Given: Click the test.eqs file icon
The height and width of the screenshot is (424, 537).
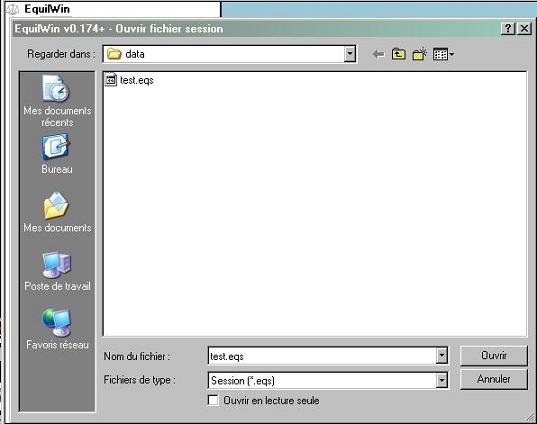Looking at the screenshot, I should tap(111, 80).
